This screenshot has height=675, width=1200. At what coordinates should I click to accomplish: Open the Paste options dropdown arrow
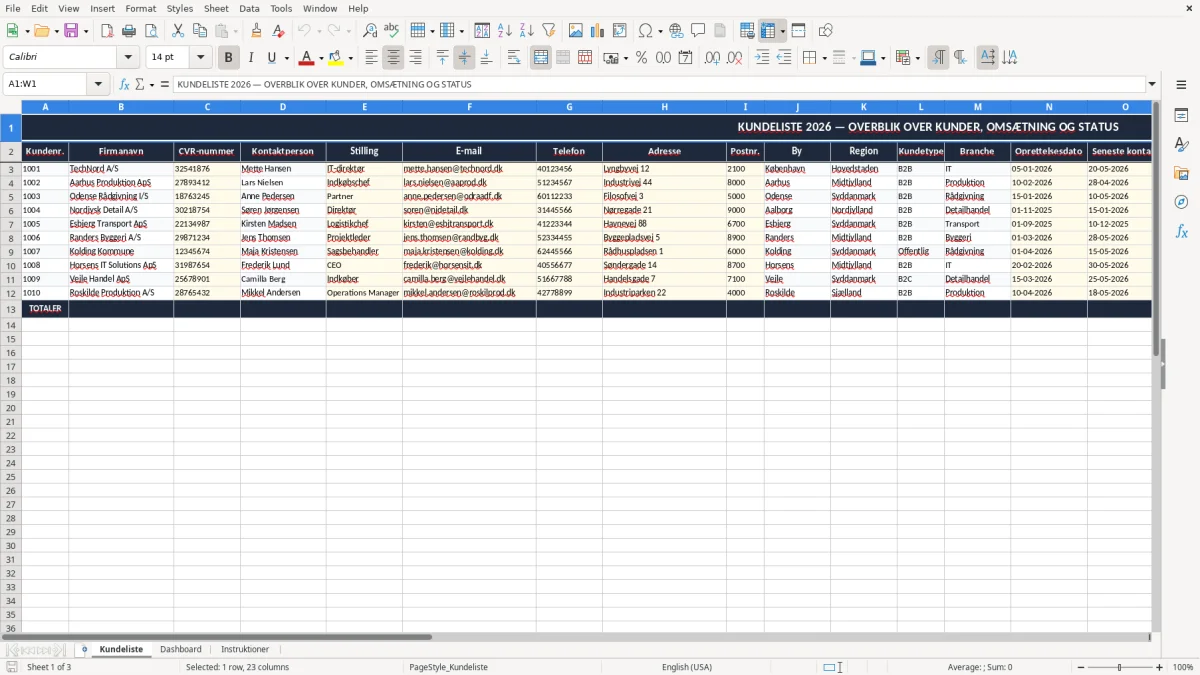pos(236,31)
